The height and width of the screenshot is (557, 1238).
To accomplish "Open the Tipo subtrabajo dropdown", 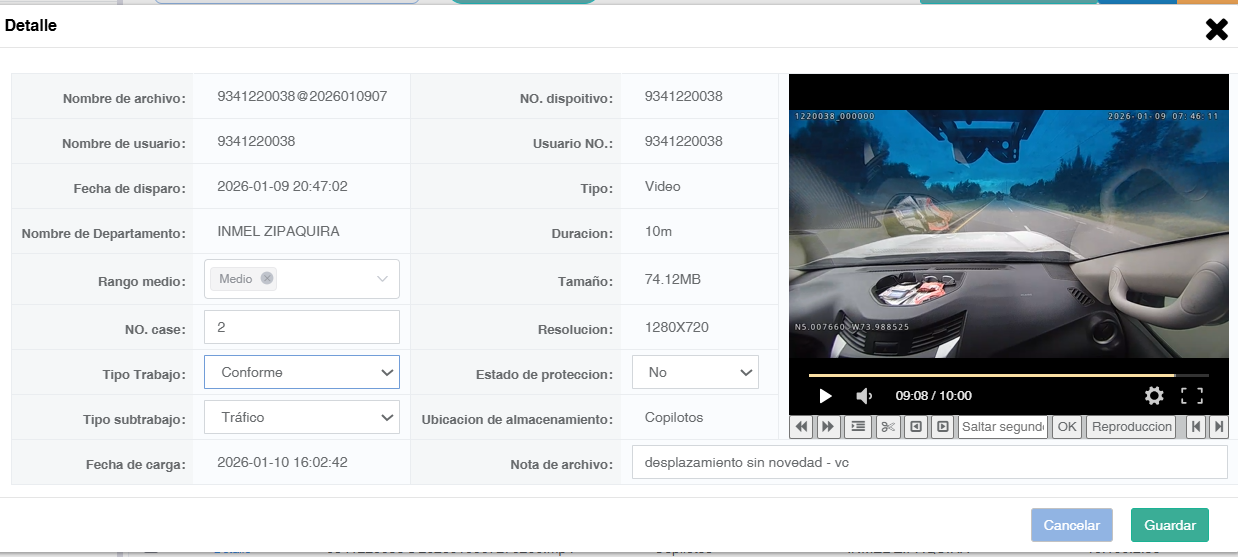I will 302,417.
